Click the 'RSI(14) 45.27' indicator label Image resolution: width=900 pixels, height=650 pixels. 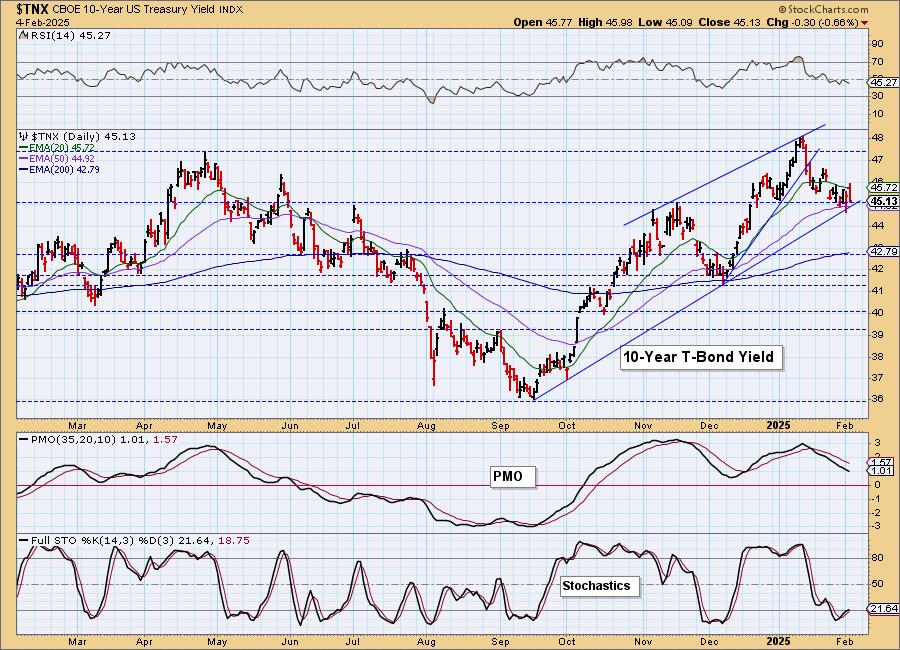point(71,35)
